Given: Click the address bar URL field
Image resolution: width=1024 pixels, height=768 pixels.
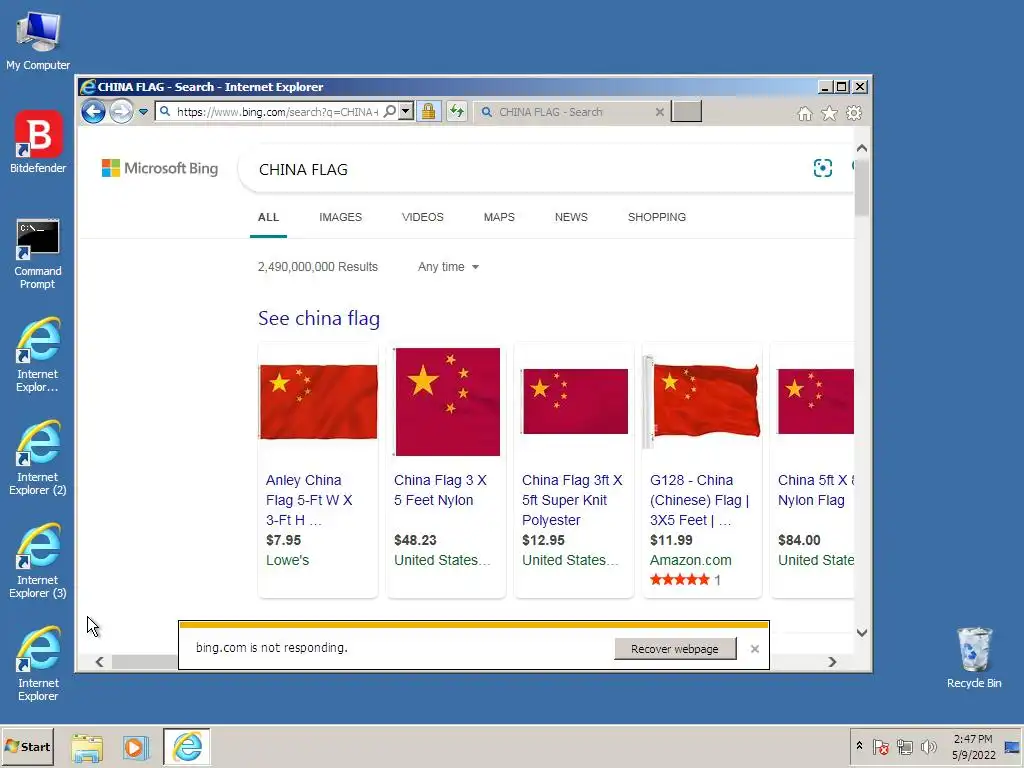Looking at the screenshot, I should 277,112.
